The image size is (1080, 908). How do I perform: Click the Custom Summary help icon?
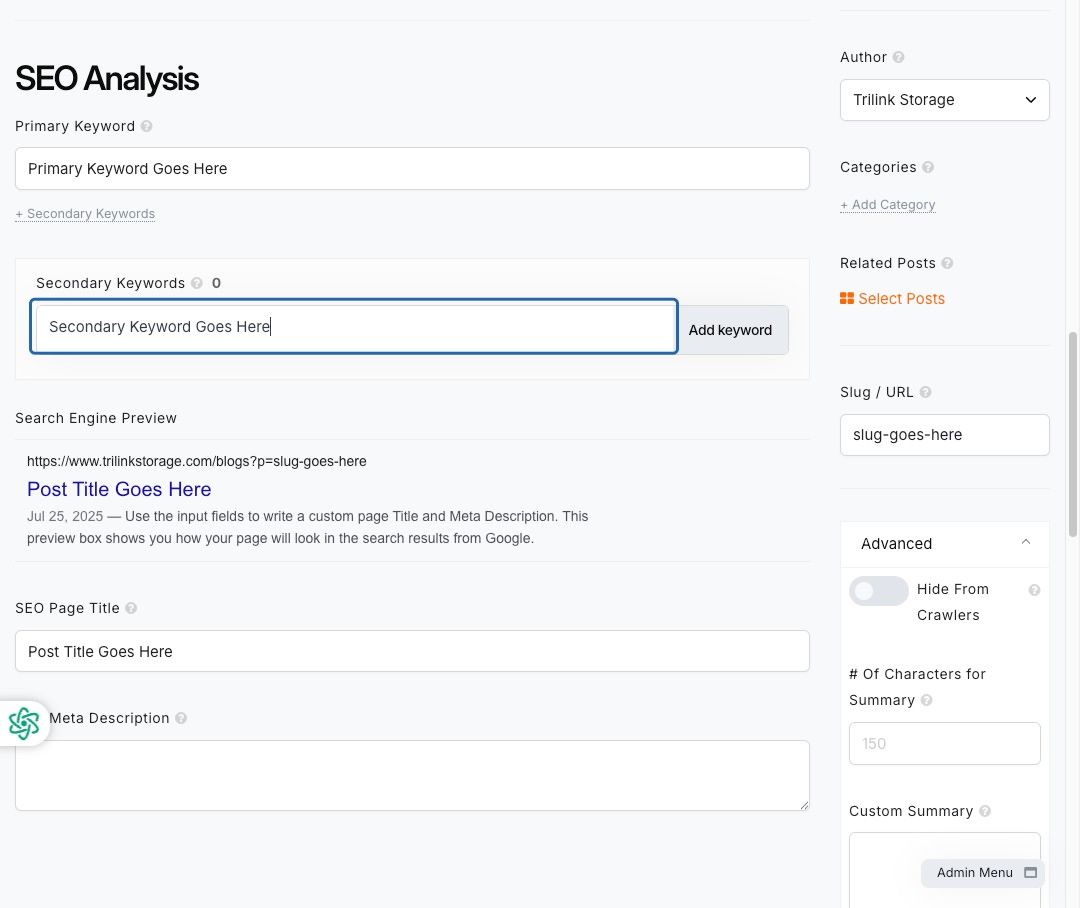[x=985, y=811]
